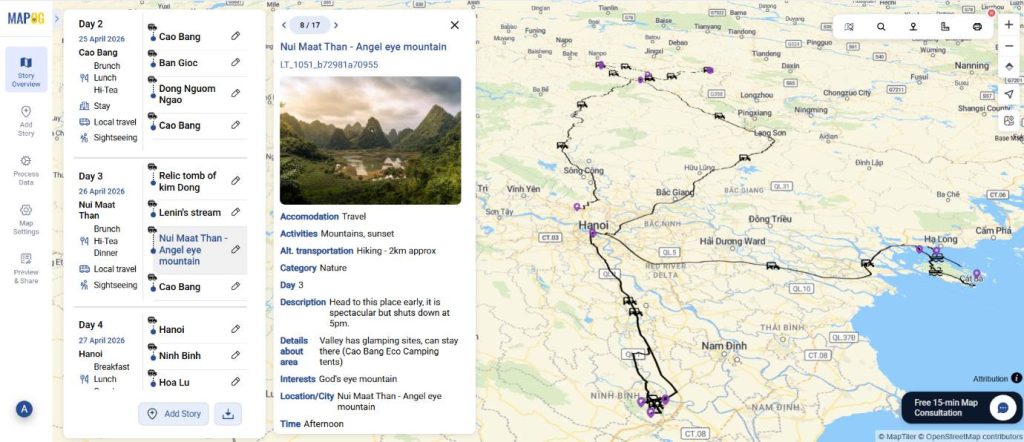This screenshot has width=1024, height=442.
Task: Open the magnifier search tool on the map
Action: pos(881,27)
